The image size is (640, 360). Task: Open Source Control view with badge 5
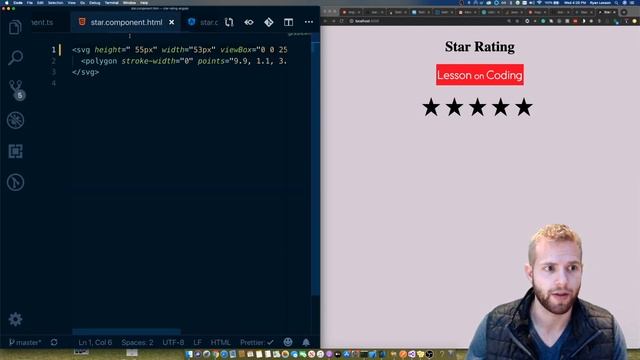tap(16, 89)
